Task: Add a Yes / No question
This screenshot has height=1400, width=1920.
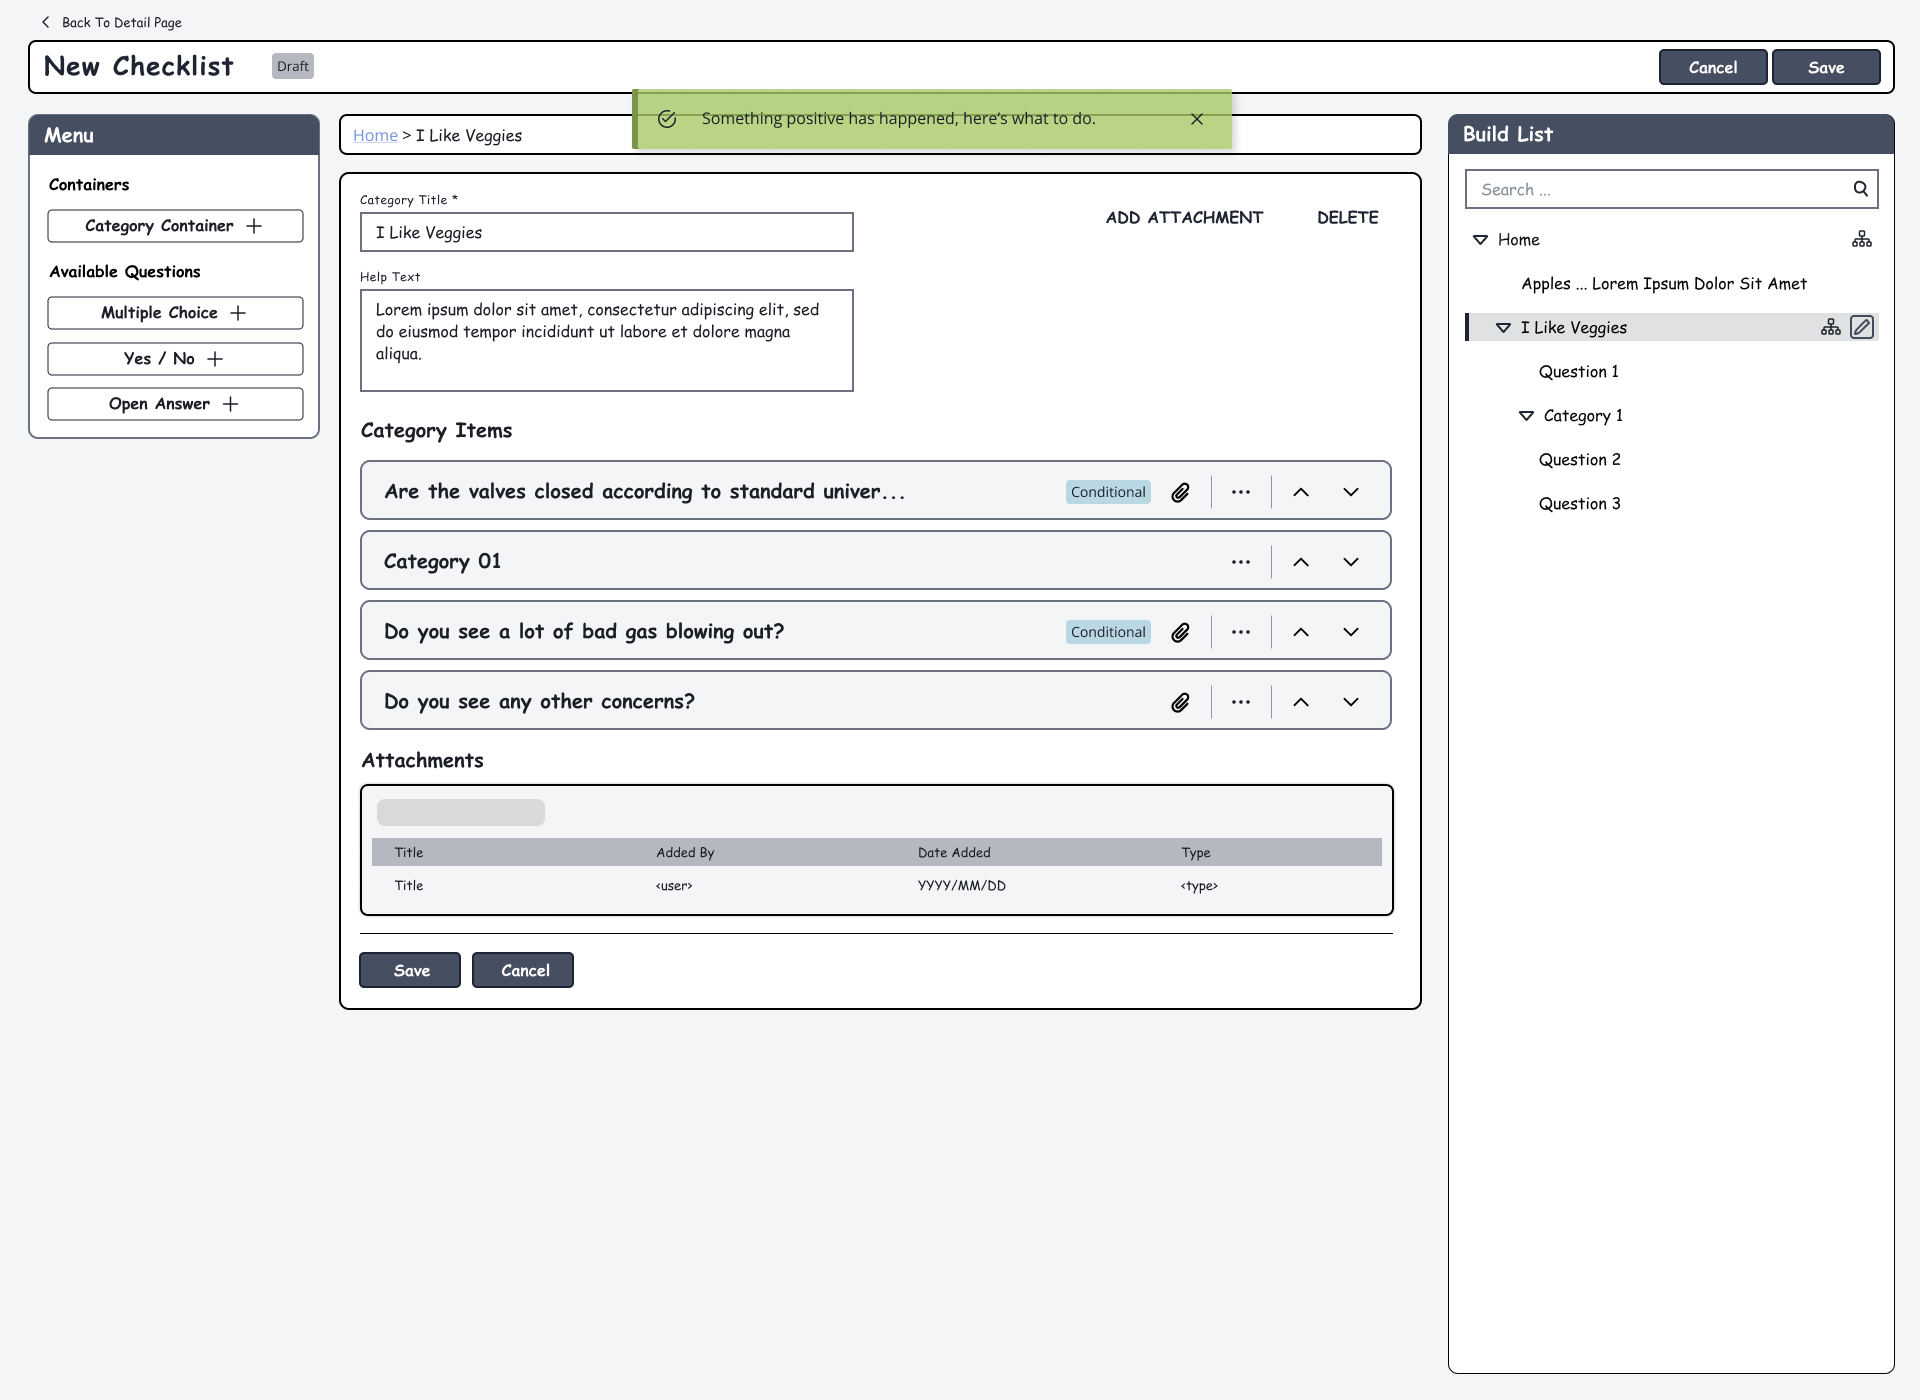Action: [x=175, y=359]
